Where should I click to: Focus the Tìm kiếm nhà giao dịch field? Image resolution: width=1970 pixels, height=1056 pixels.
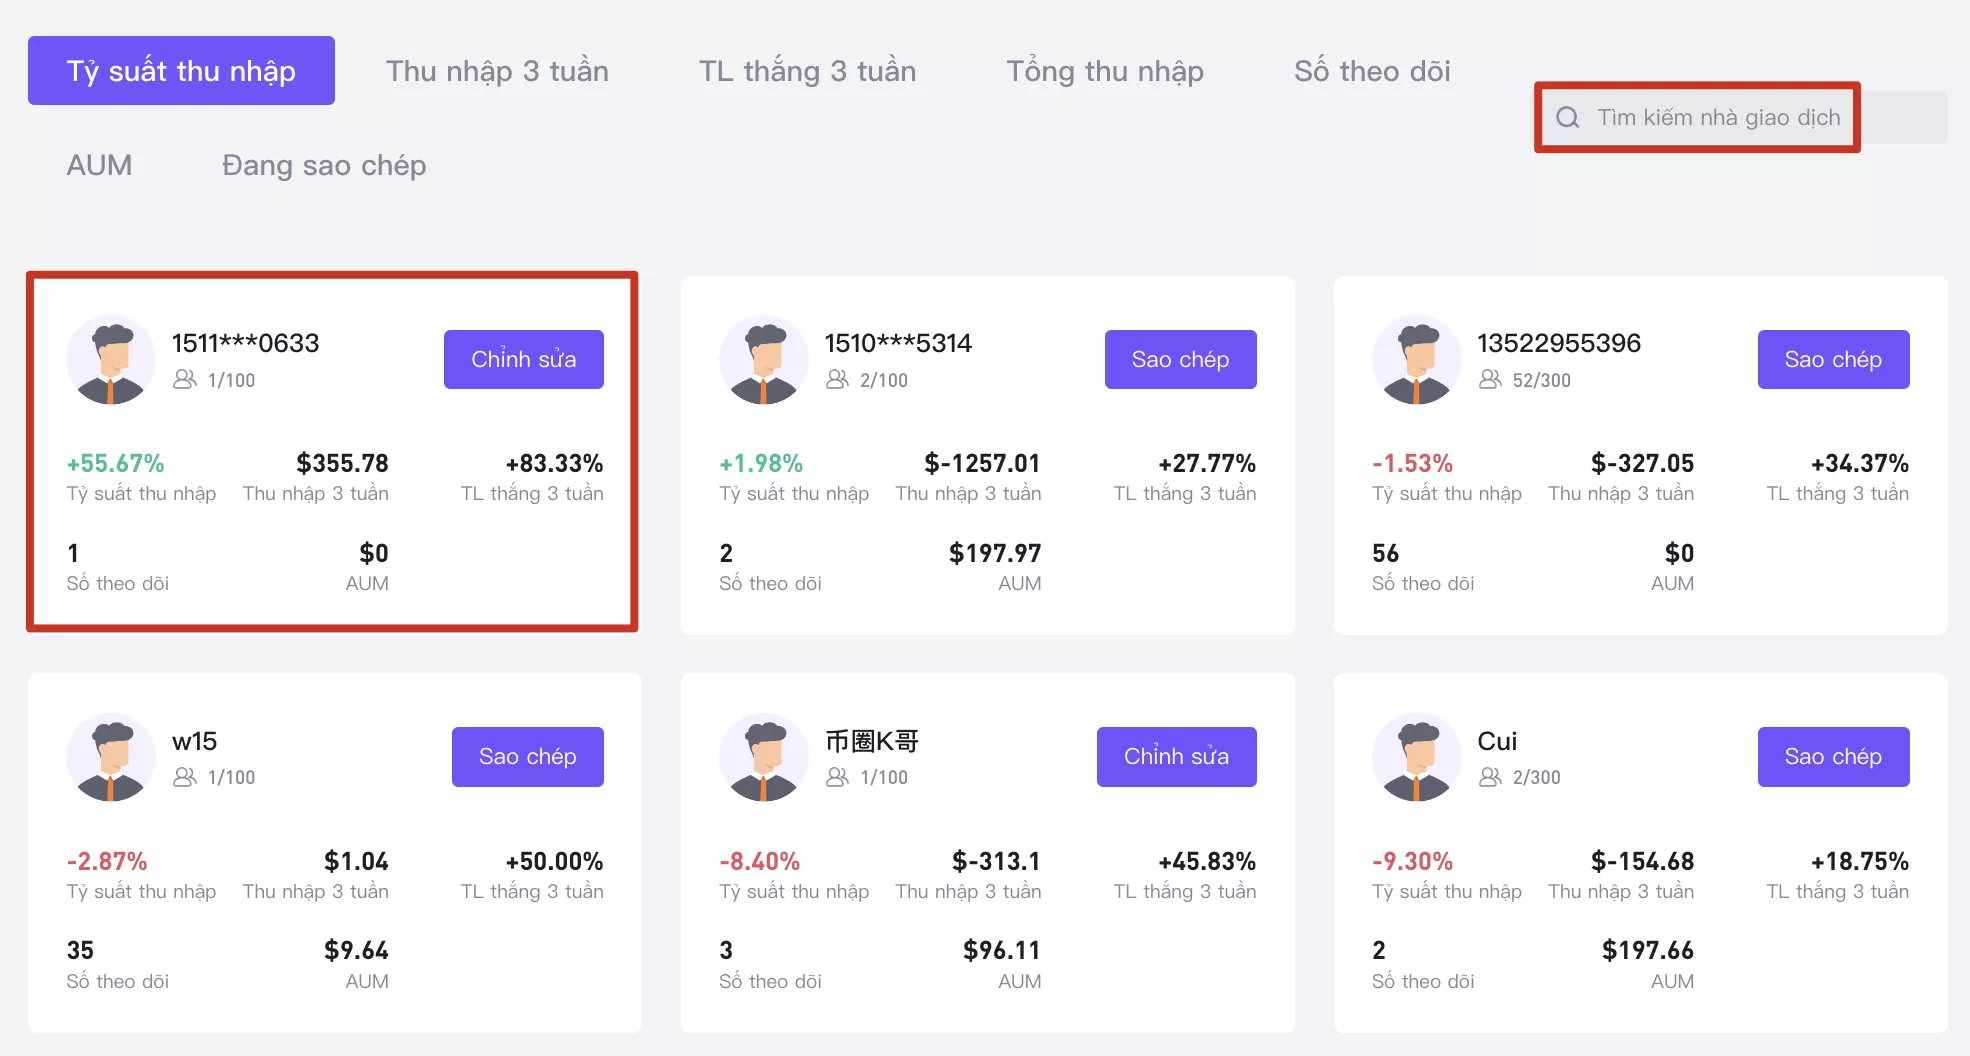tap(1741, 117)
